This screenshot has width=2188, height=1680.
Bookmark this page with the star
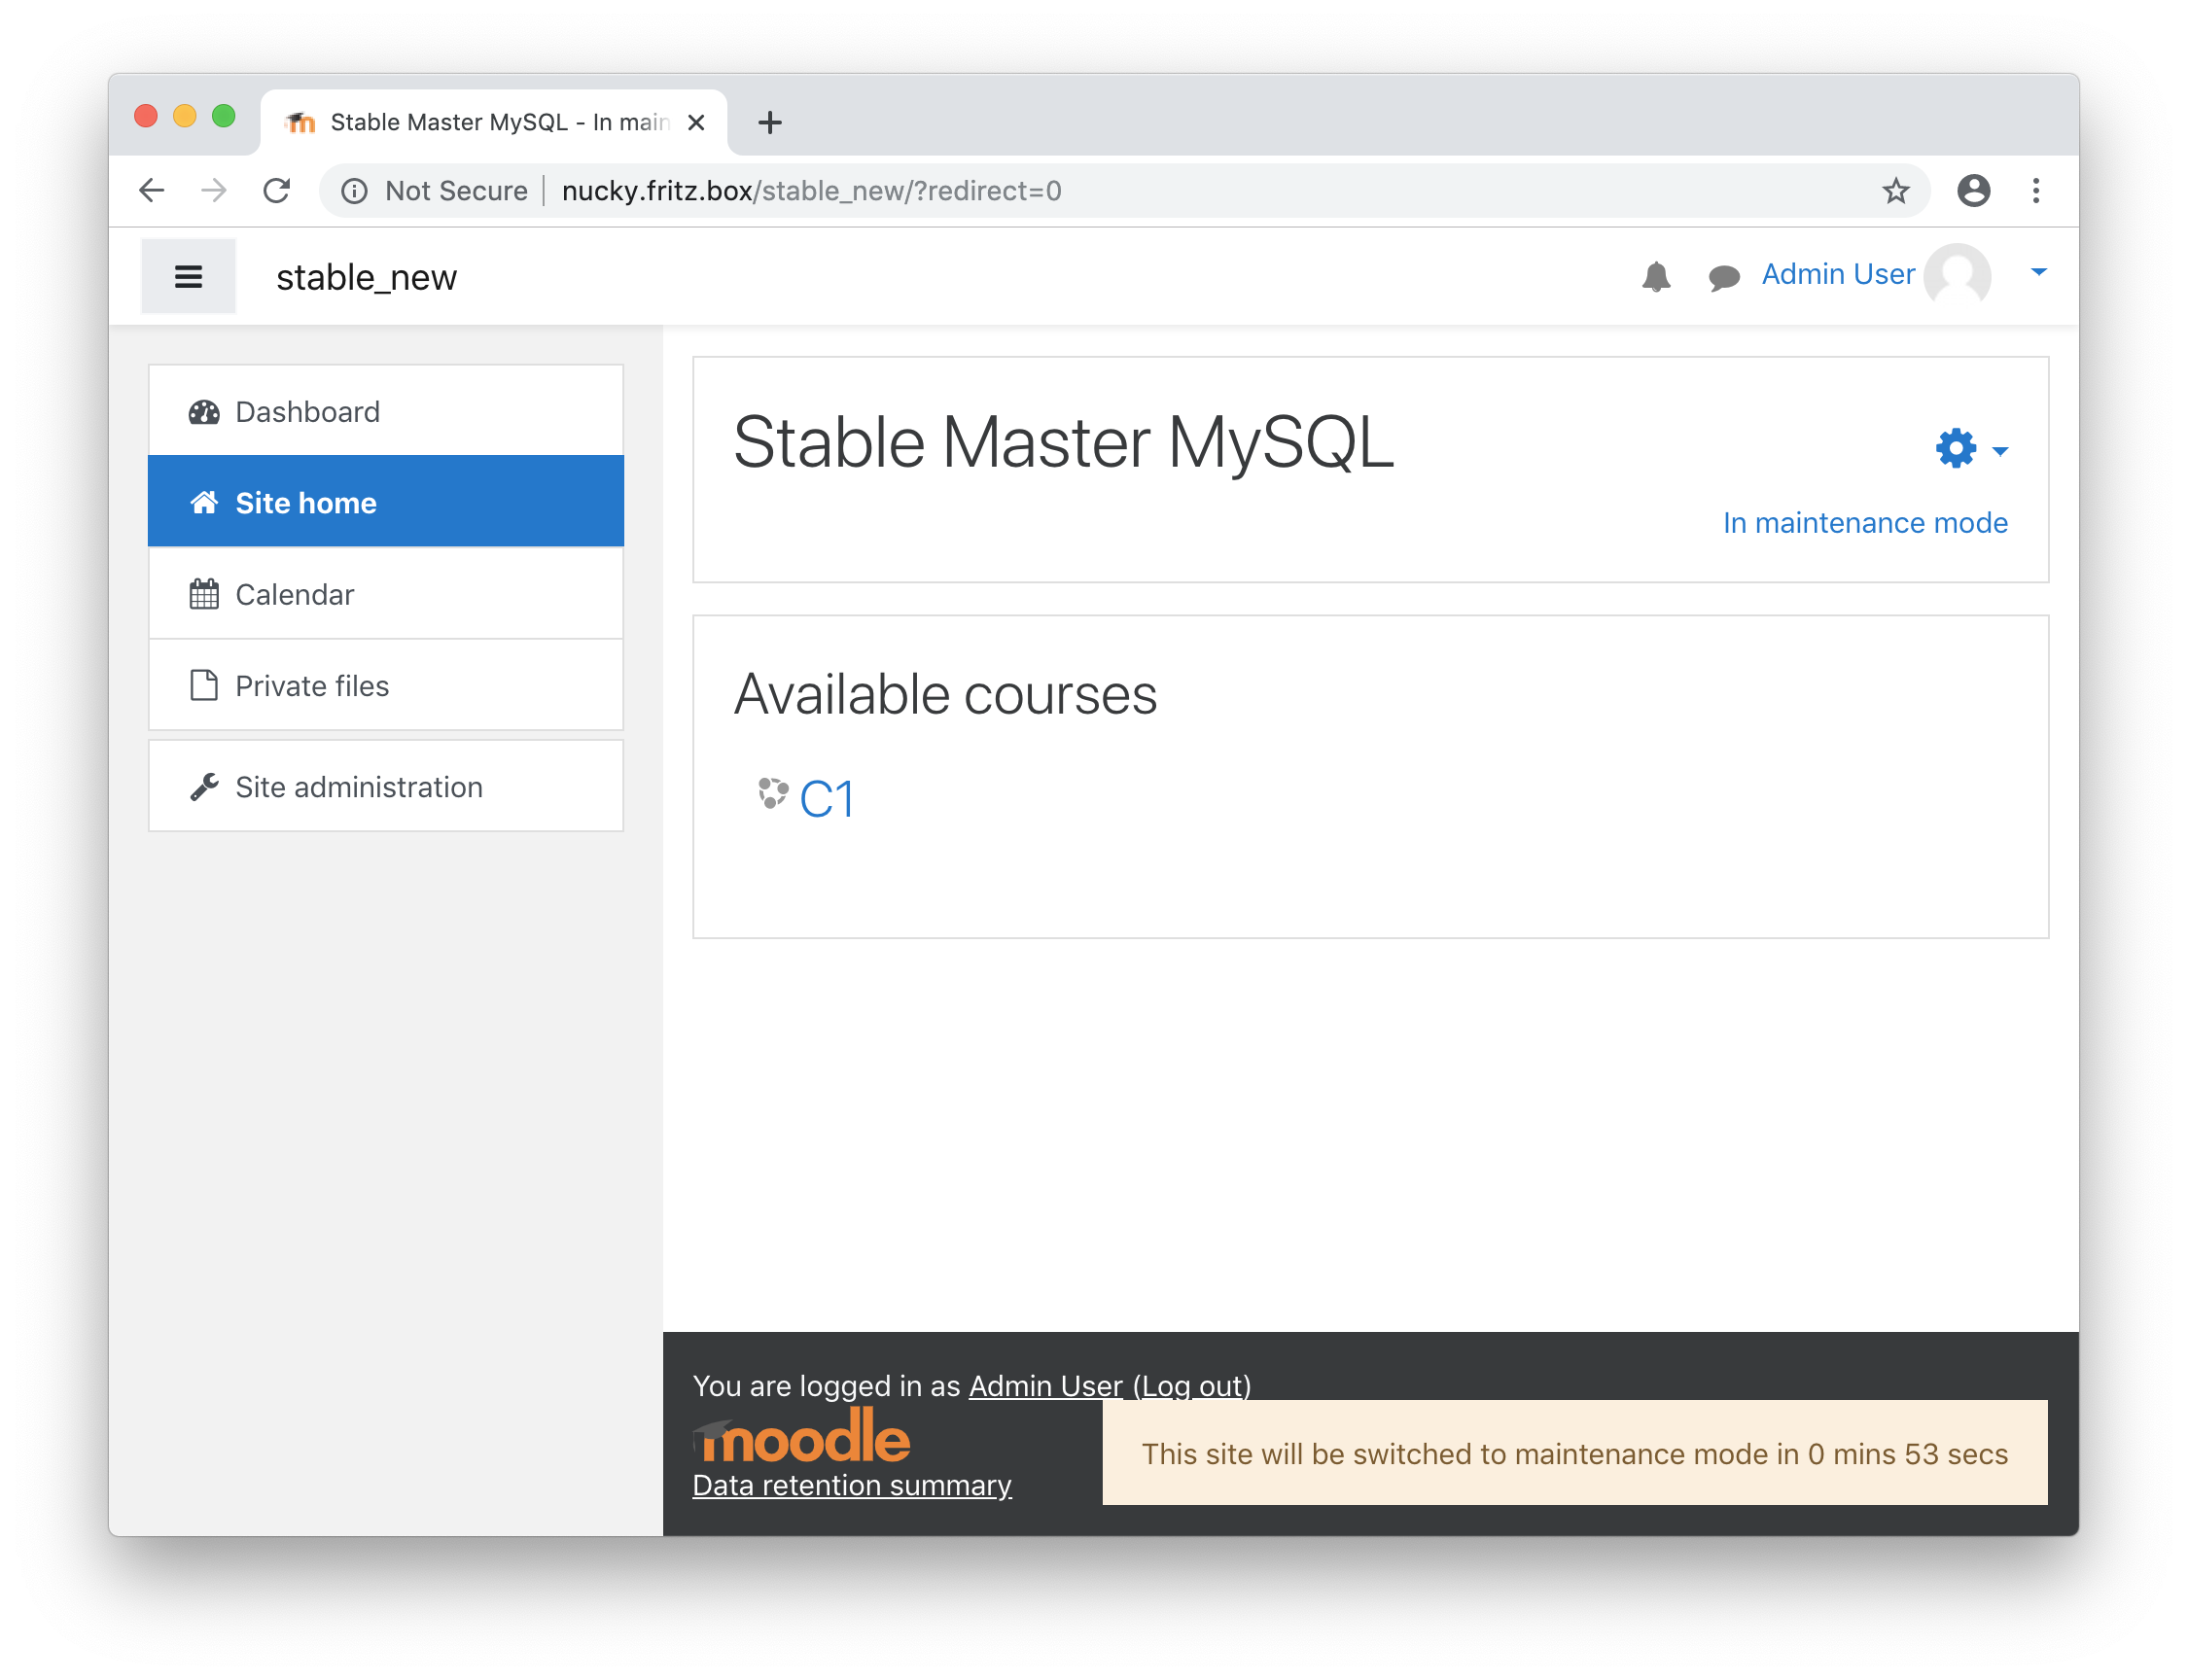tap(1896, 190)
